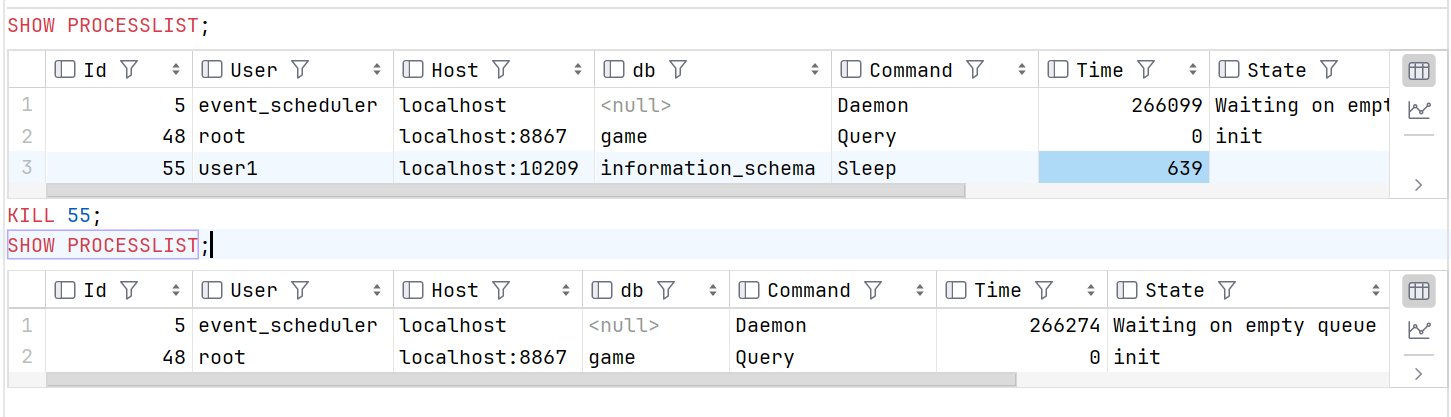The height and width of the screenshot is (417, 1451).
Task: Filter the Id column in first table
Action: [x=128, y=70]
